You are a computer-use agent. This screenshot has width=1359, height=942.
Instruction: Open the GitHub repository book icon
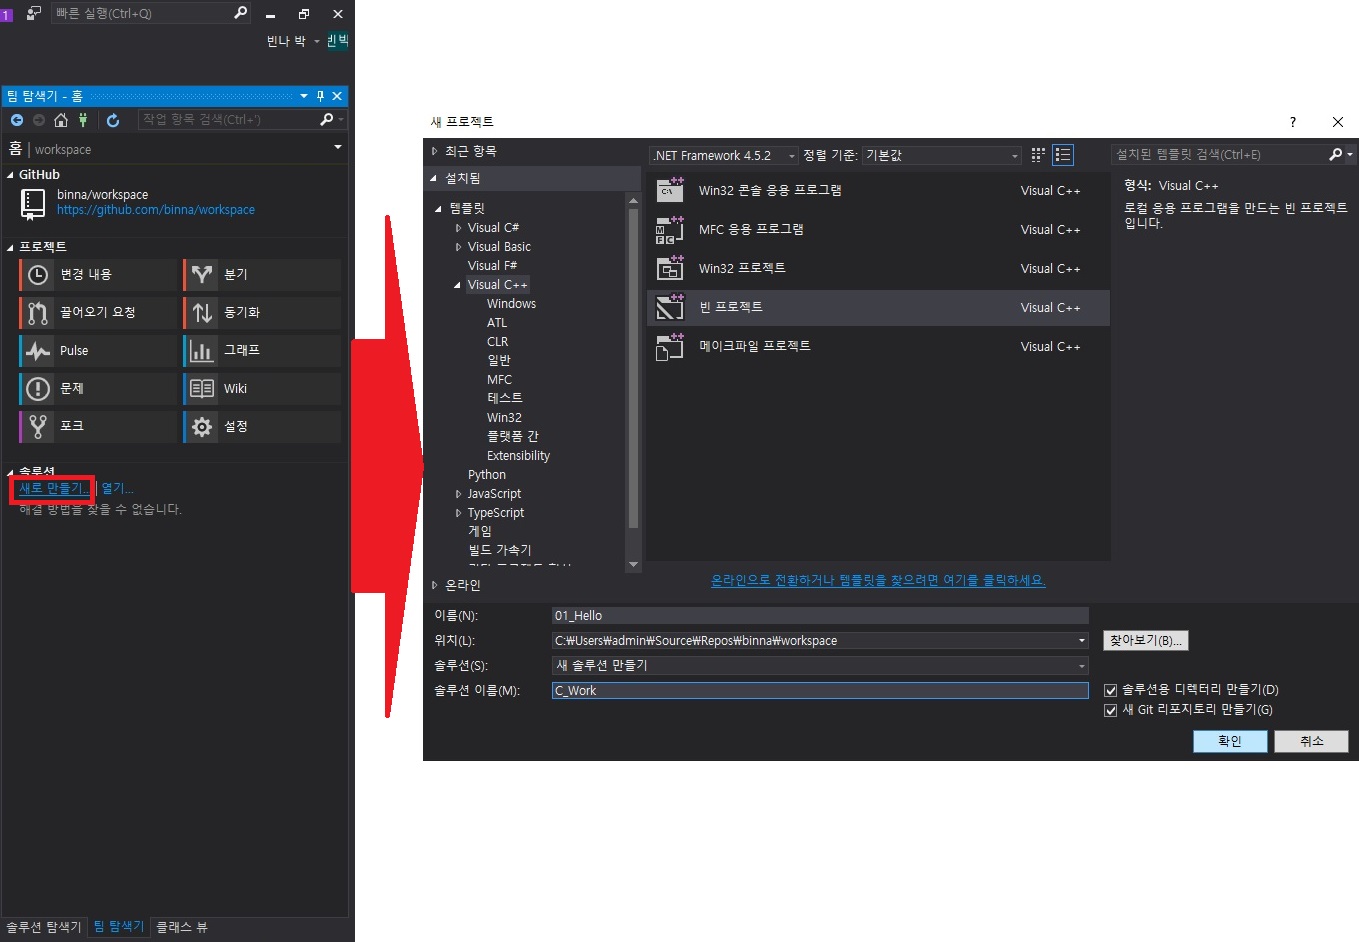tap(33, 203)
